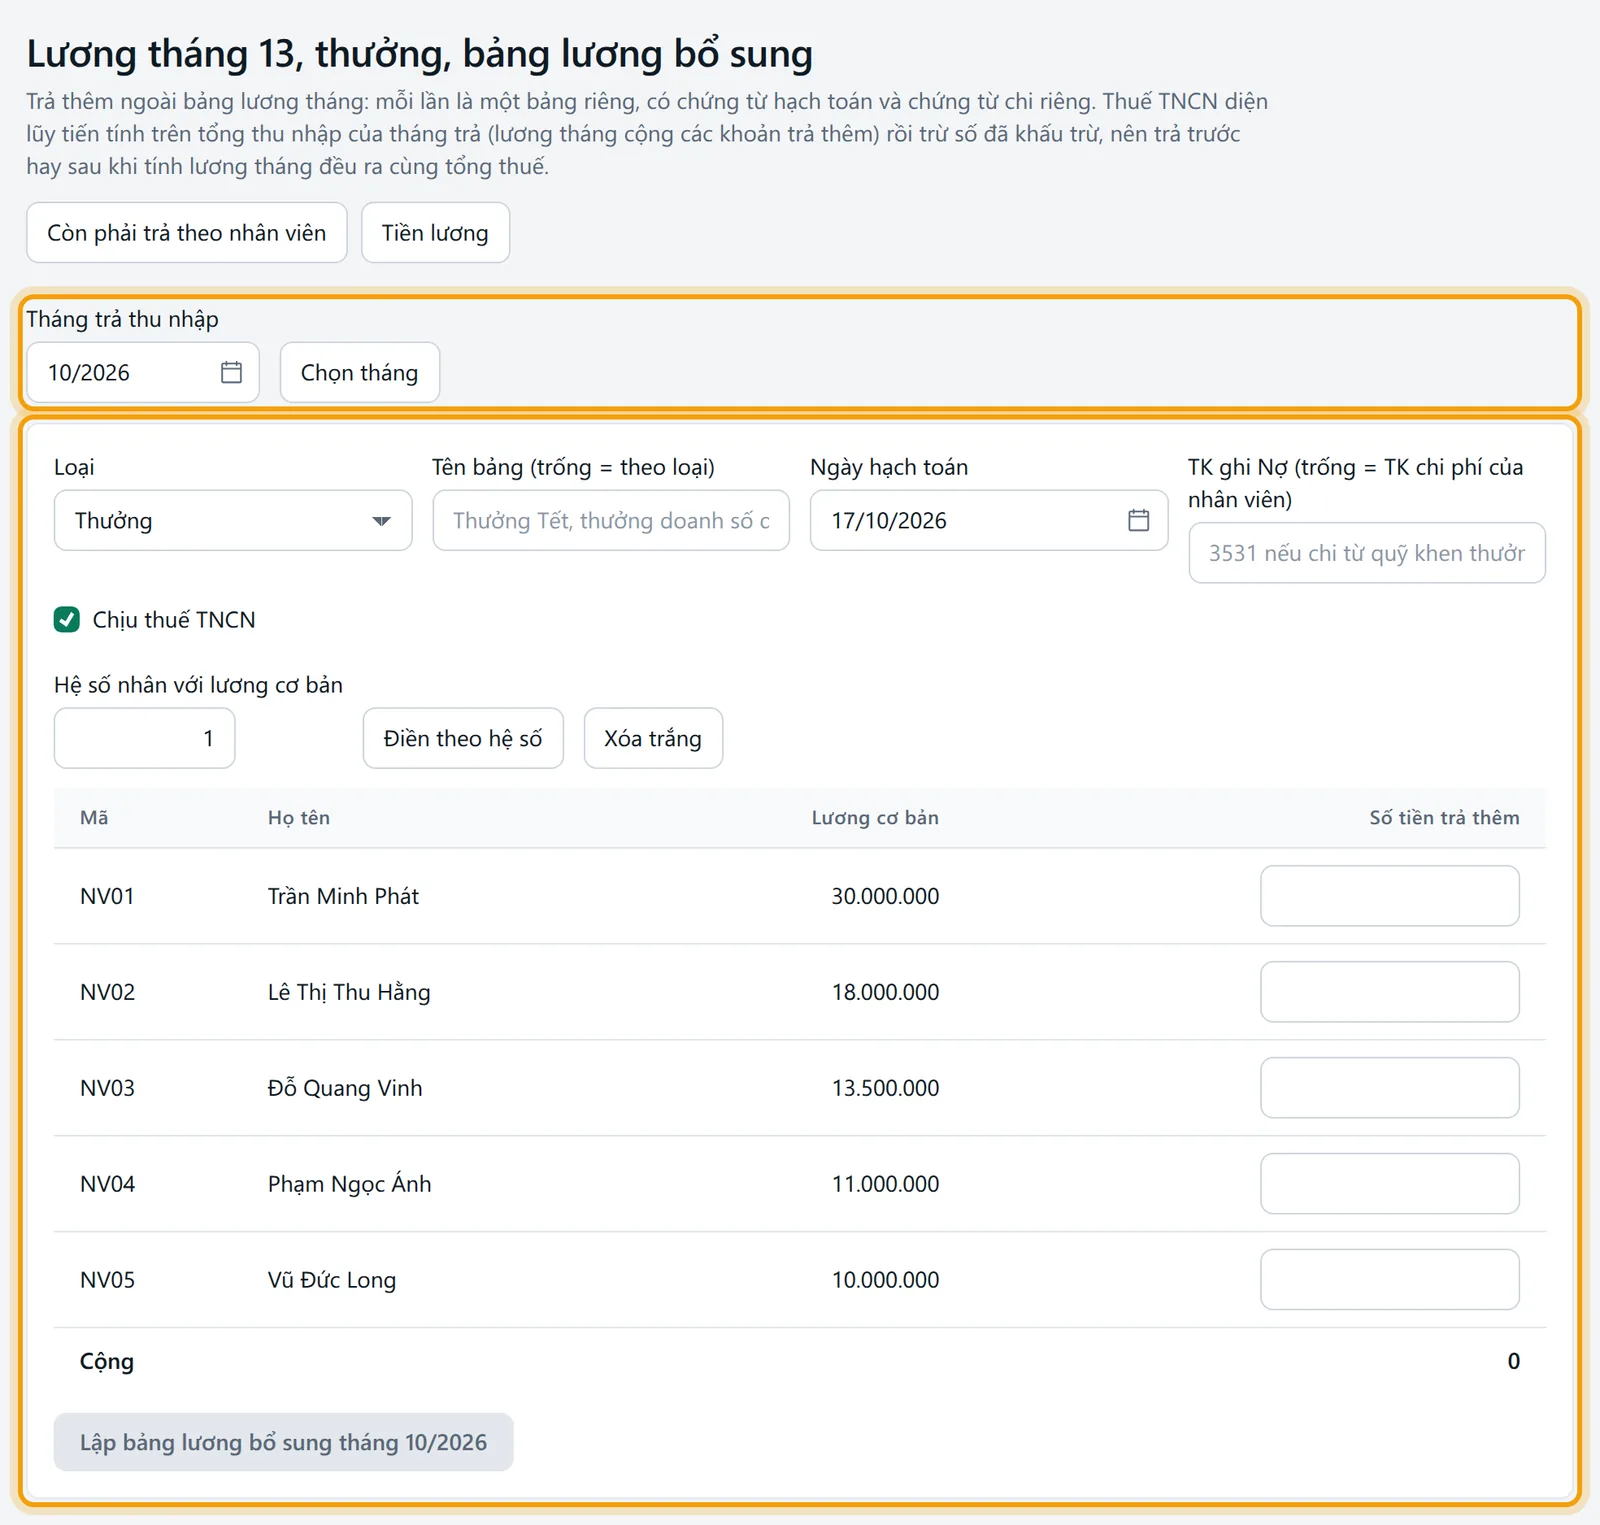
Task: Focus bonus amount field for Phạm Ngọc Ánh
Action: click(x=1390, y=1184)
